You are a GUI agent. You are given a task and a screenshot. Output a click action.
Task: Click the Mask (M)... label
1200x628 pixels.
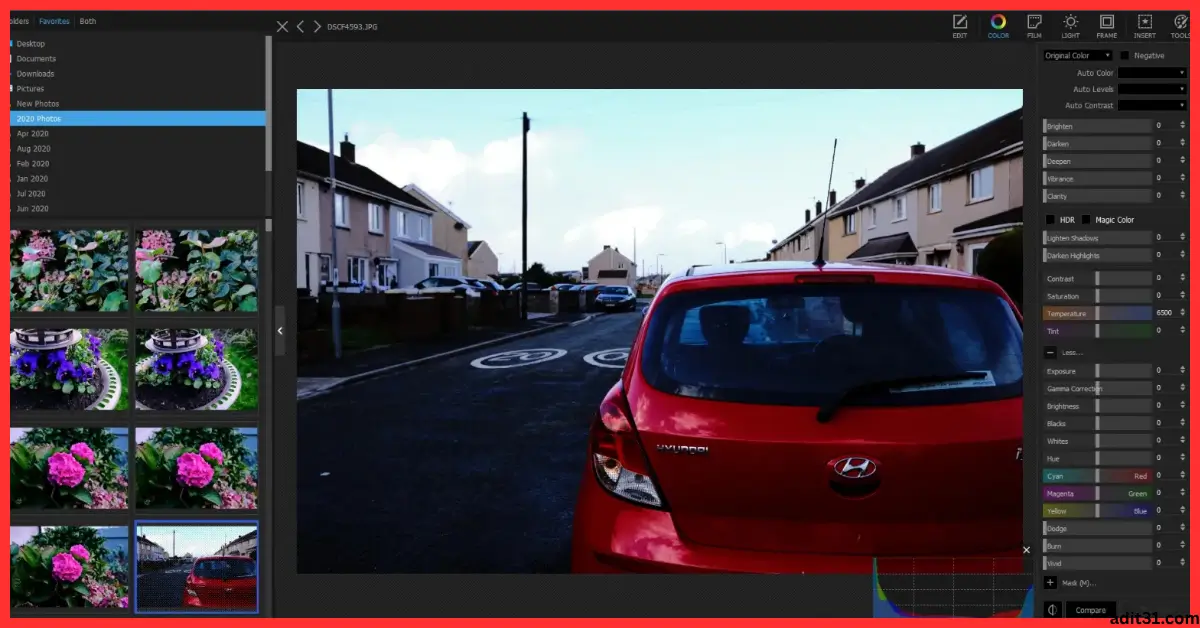[x=1079, y=582]
